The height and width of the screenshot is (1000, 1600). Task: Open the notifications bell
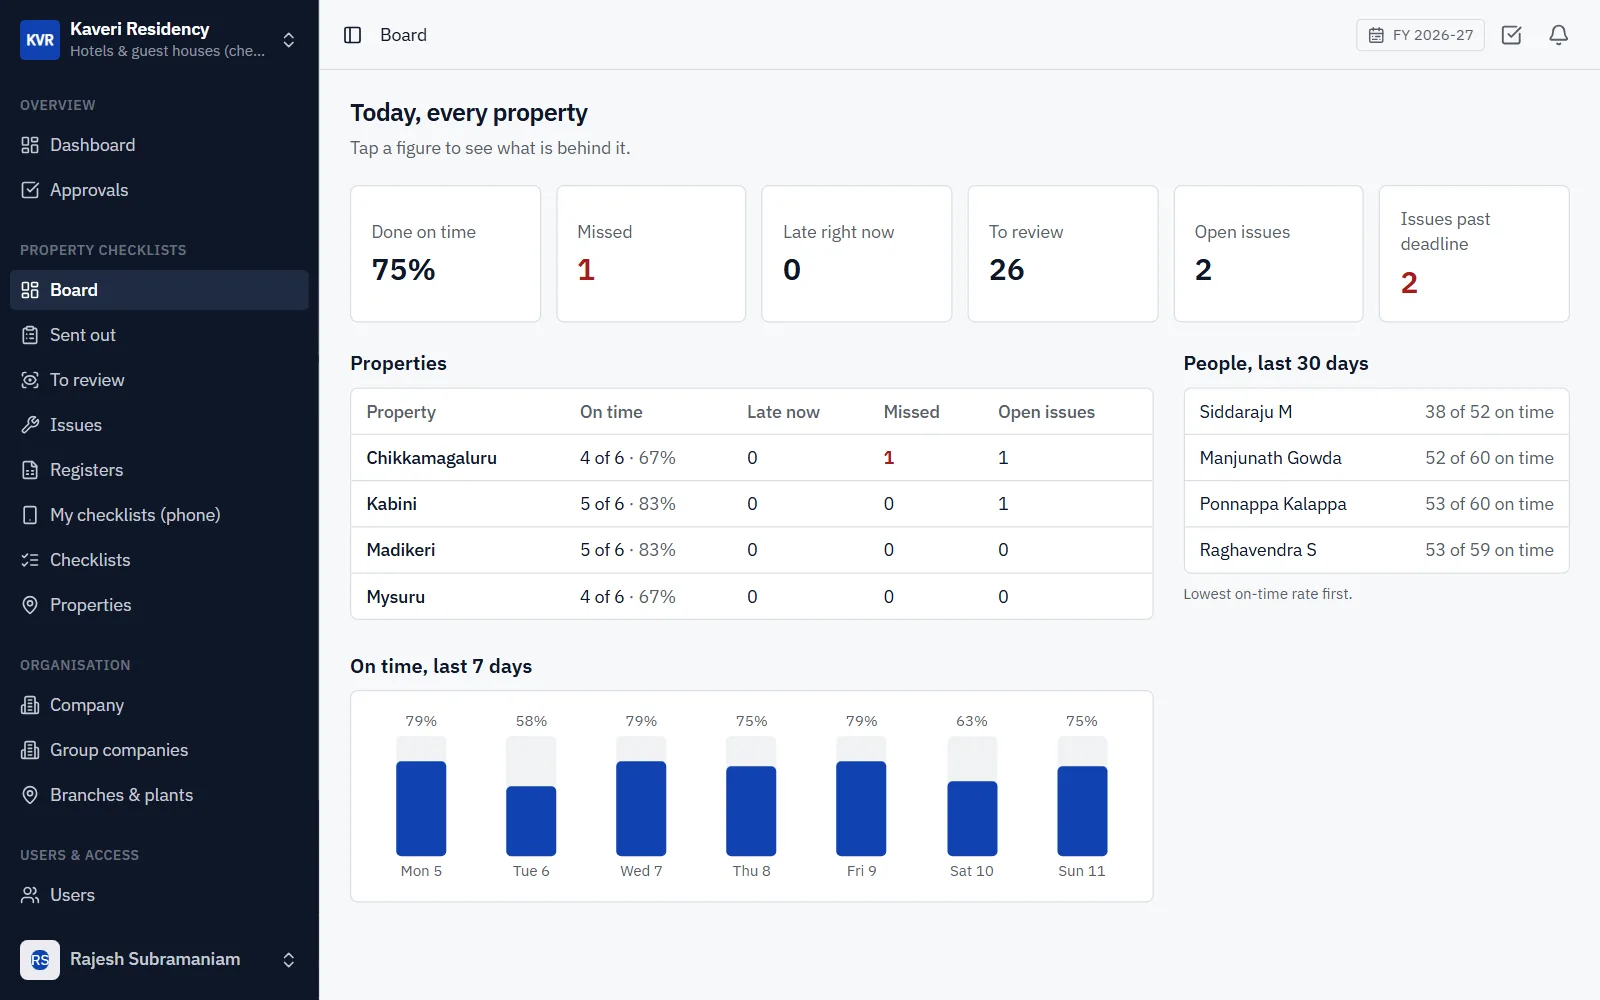(x=1559, y=35)
